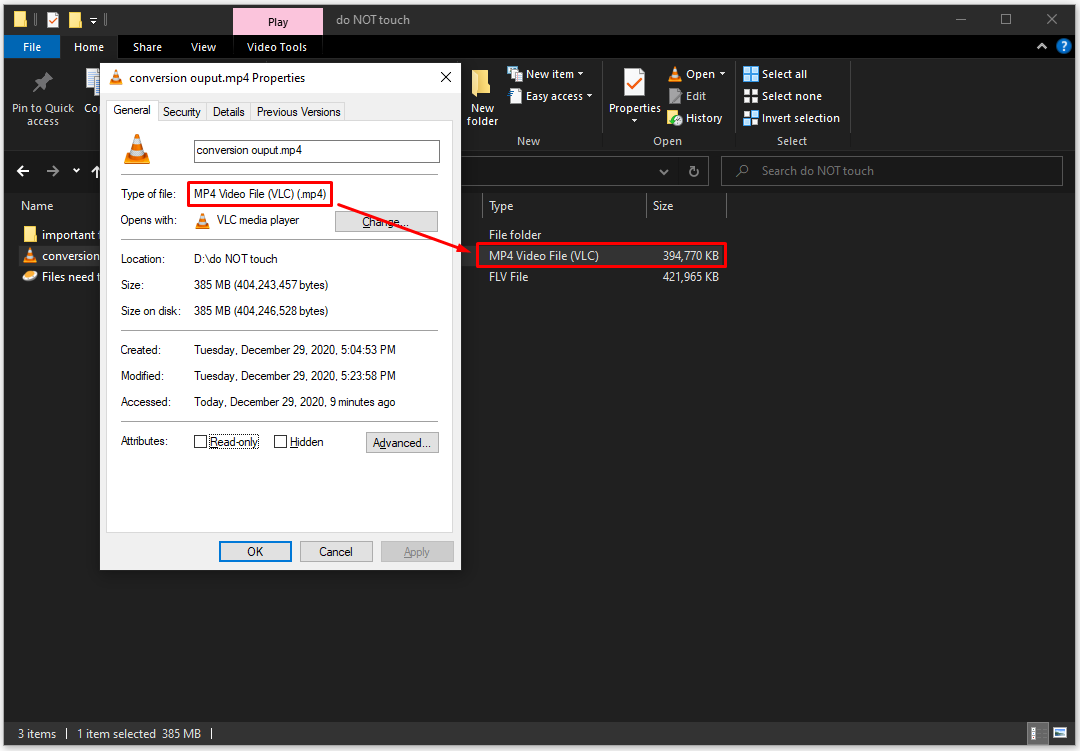Toggle the Read-only attribute checkbox

click(x=200, y=442)
